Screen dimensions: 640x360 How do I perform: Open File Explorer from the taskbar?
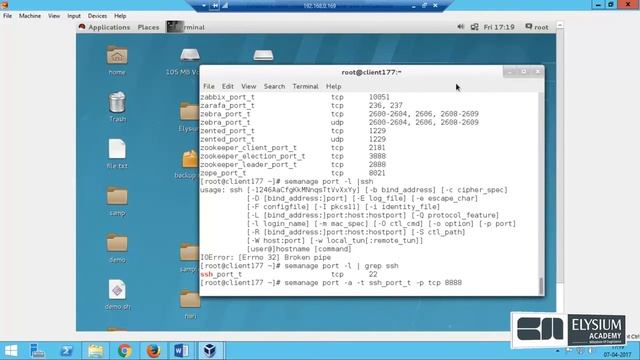pos(96,351)
